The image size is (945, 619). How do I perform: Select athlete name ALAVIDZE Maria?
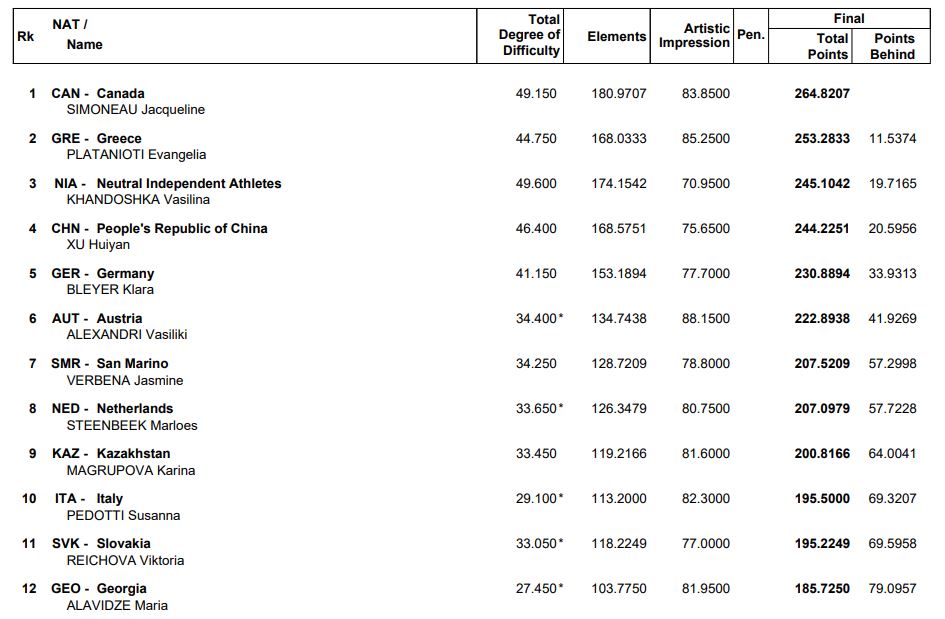[117, 605]
